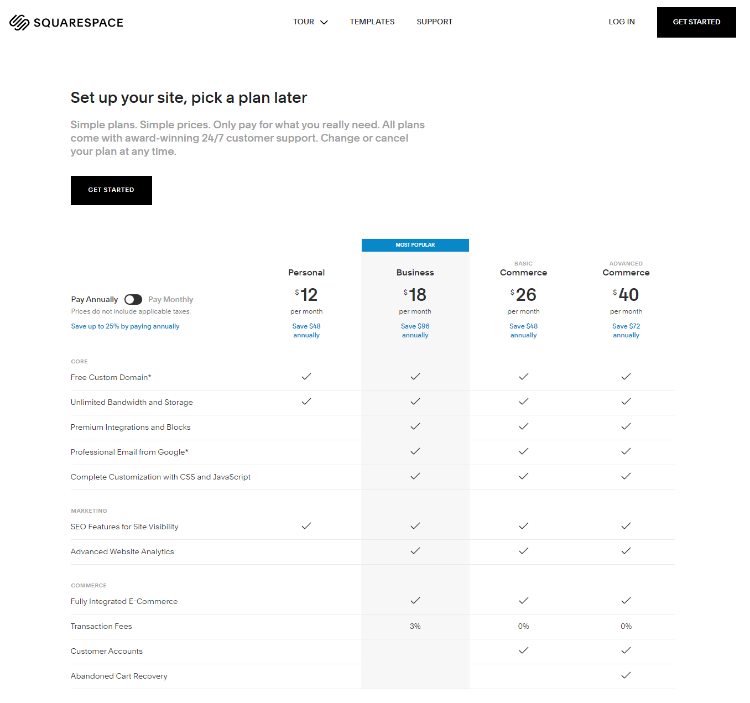The width and height of the screenshot is (750, 703).
Task: Click the Unlimited Bandwidth and Storage label
Action: (132, 402)
